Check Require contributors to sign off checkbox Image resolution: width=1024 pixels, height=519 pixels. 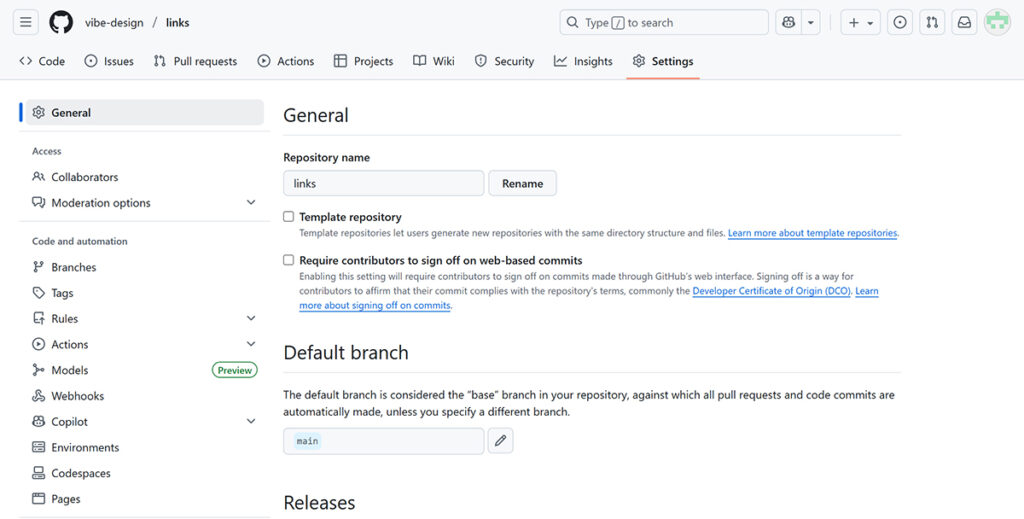(289, 260)
